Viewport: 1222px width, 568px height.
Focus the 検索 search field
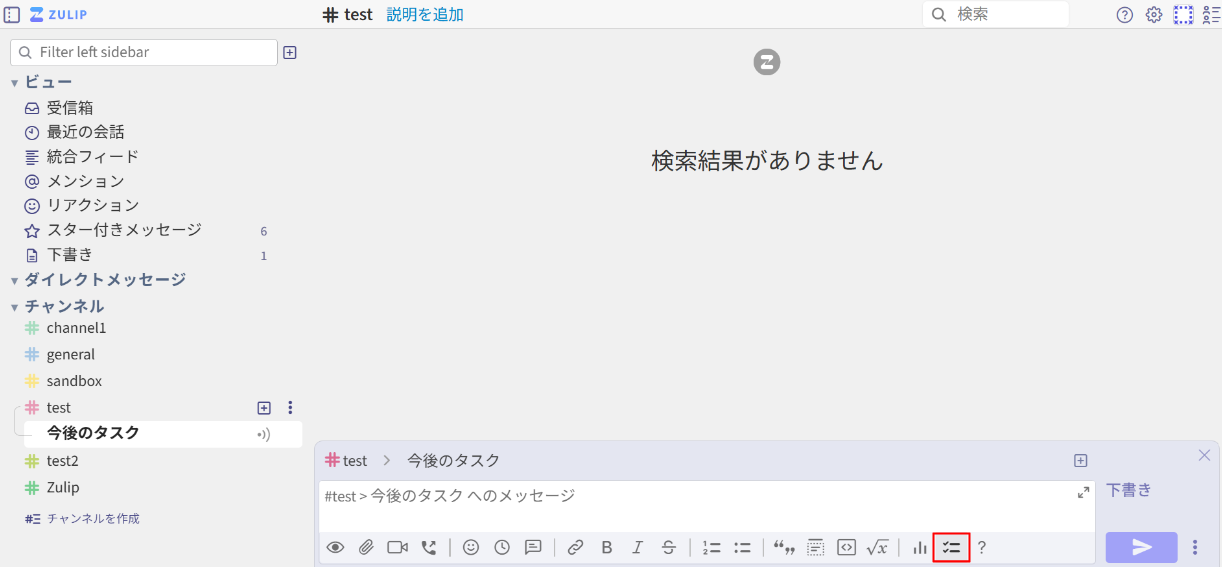tap(995, 14)
